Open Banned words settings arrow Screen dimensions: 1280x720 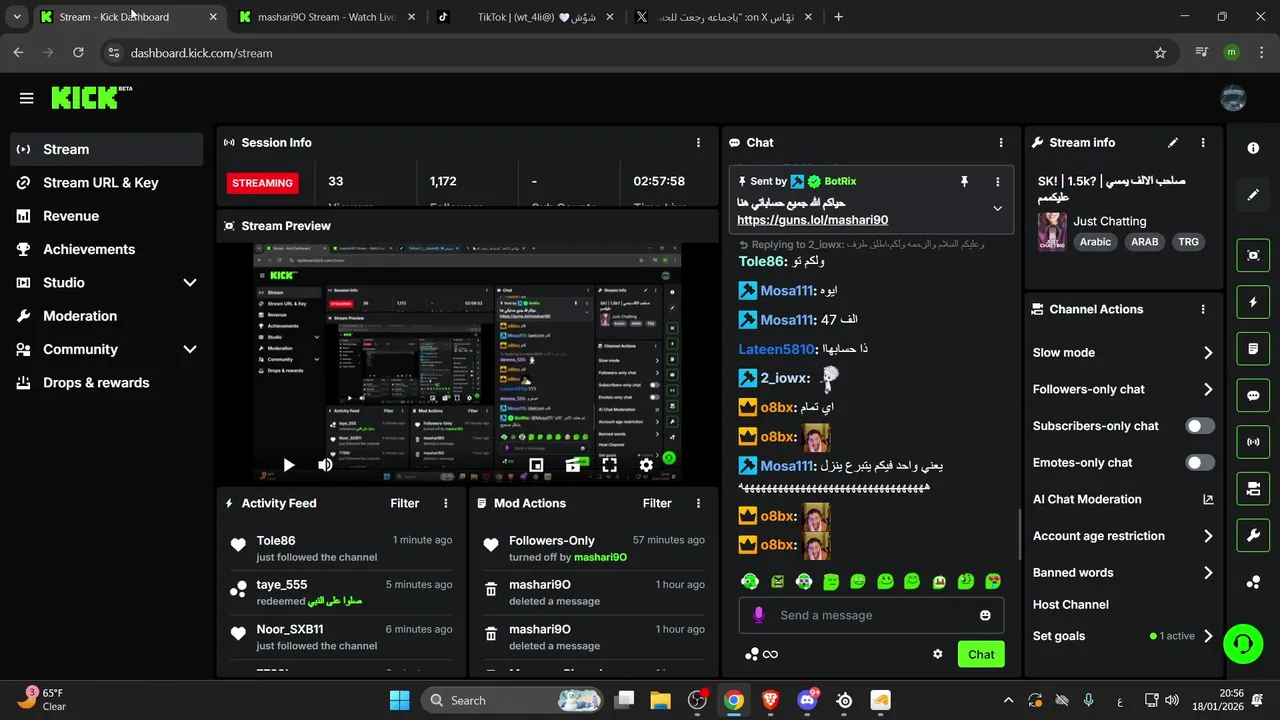tap(1208, 573)
